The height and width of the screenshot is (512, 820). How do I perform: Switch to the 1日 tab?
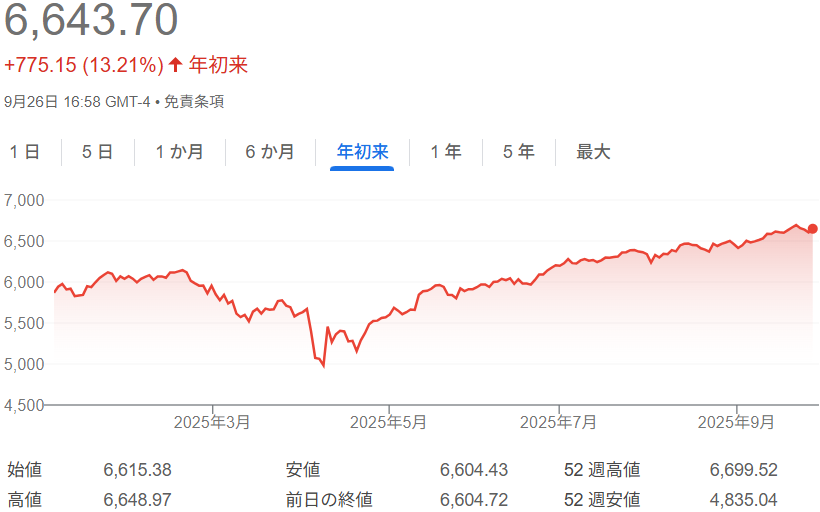coord(25,152)
